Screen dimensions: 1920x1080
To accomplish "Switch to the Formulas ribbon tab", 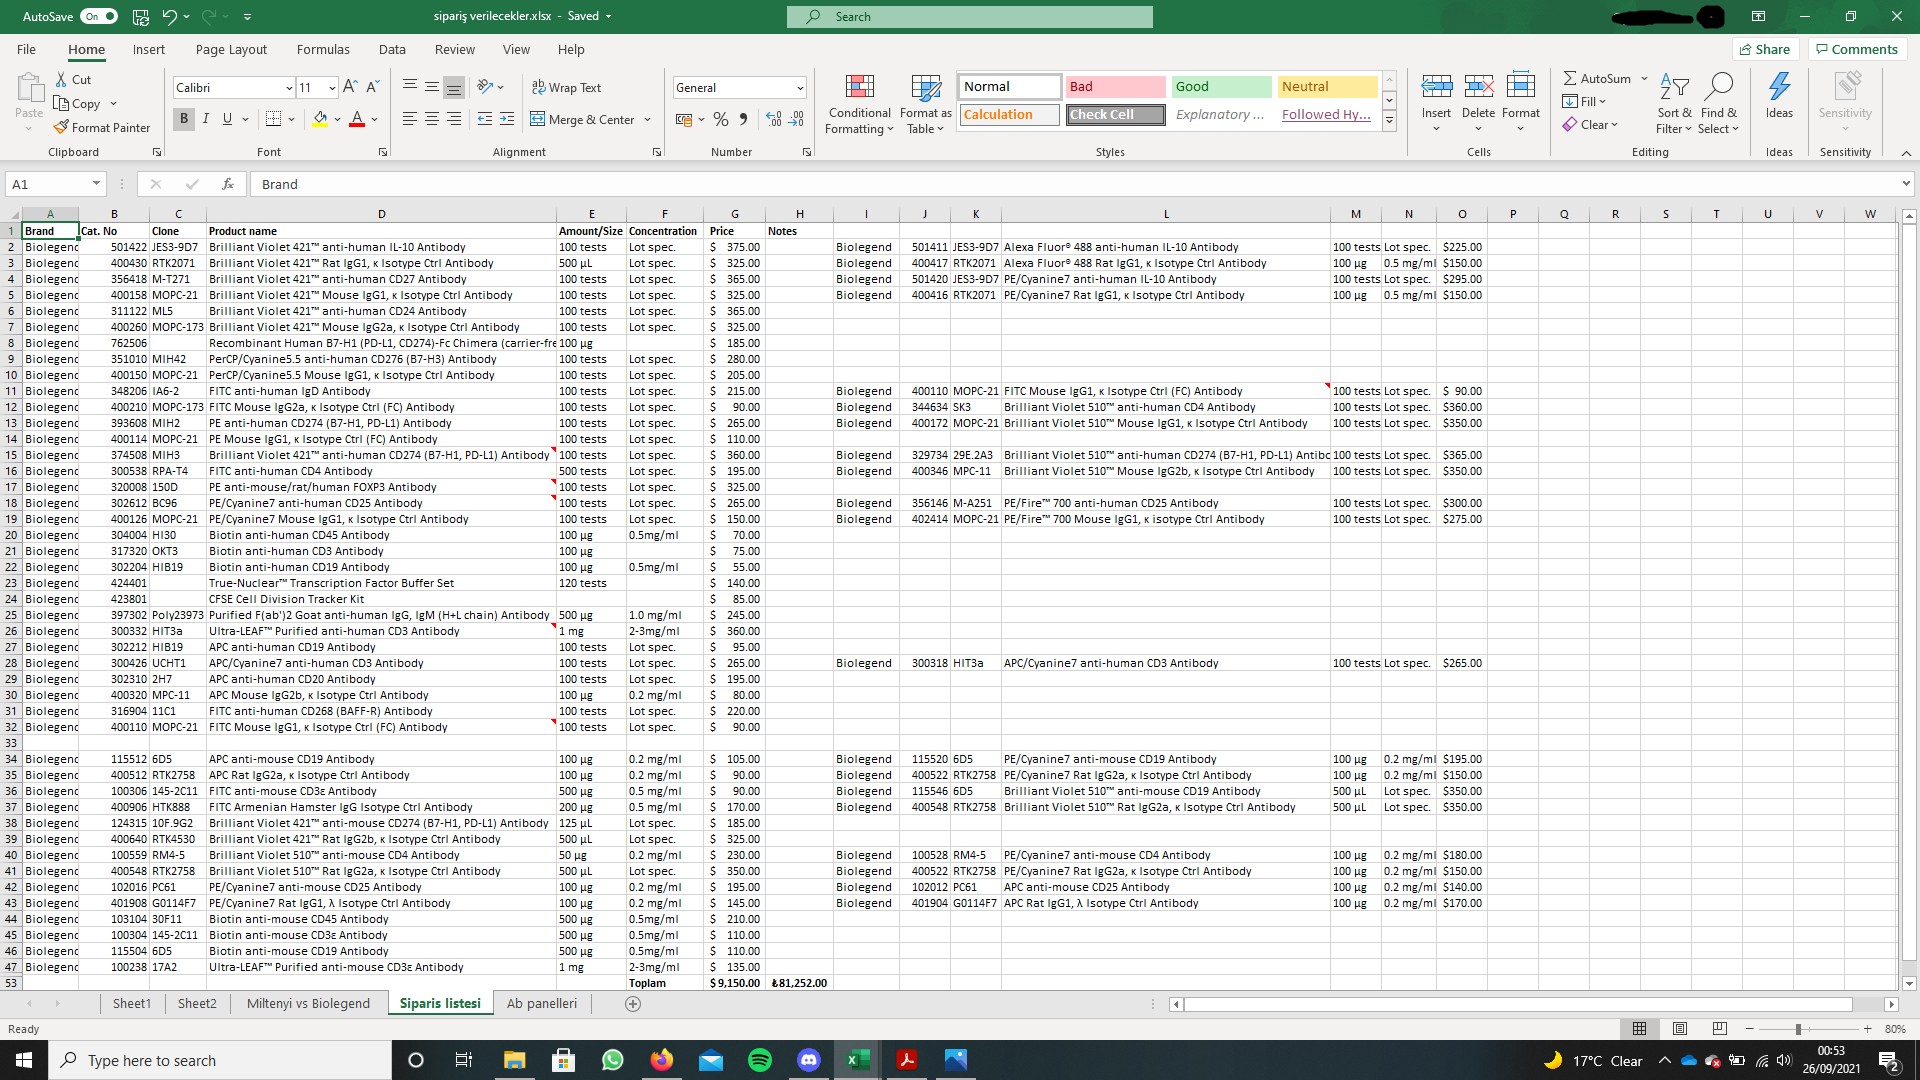I will point(323,49).
